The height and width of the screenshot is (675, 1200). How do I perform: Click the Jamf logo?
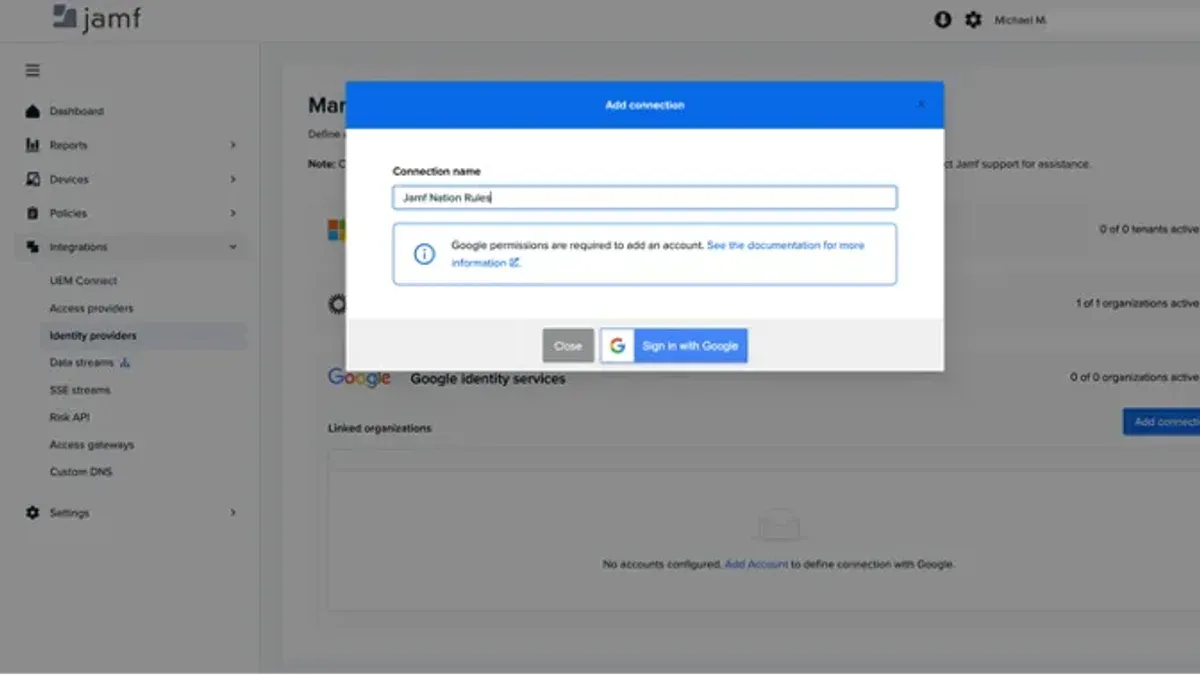97,19
